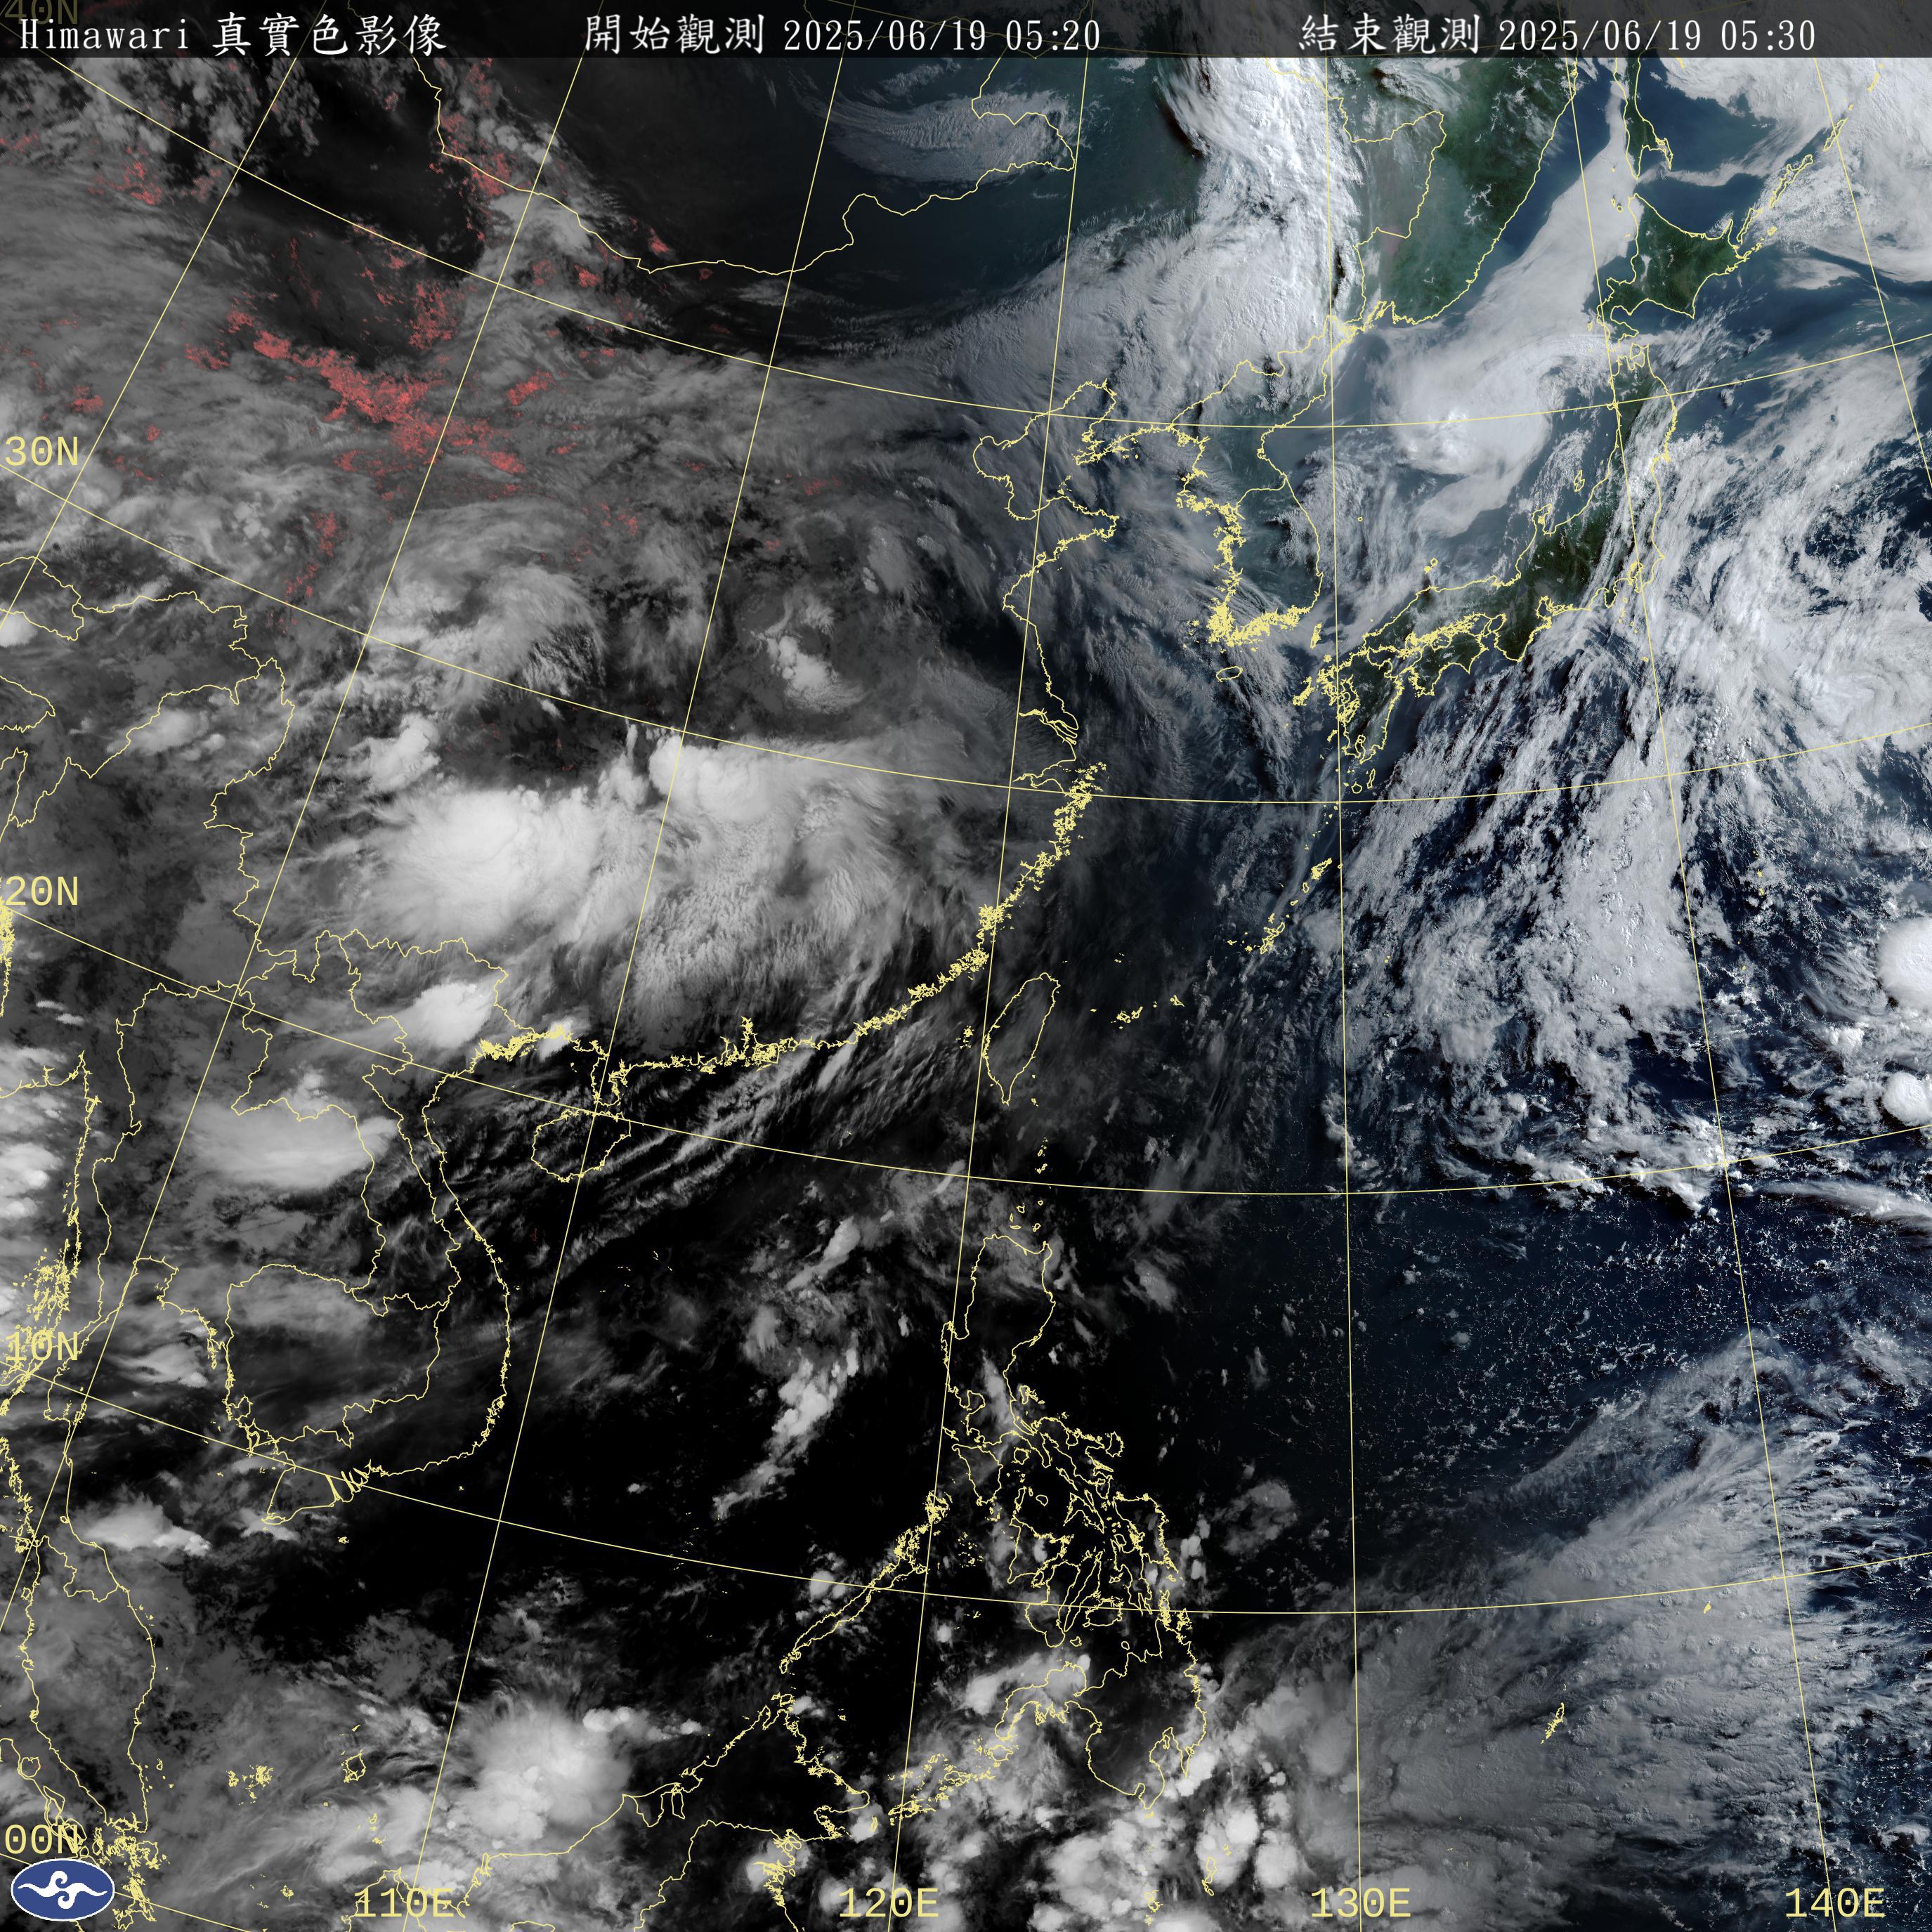Image resolution: width=1932 pixels, height=1932 pixels.
Task: Click the '20N' latitude label
Action: (41, 891)
